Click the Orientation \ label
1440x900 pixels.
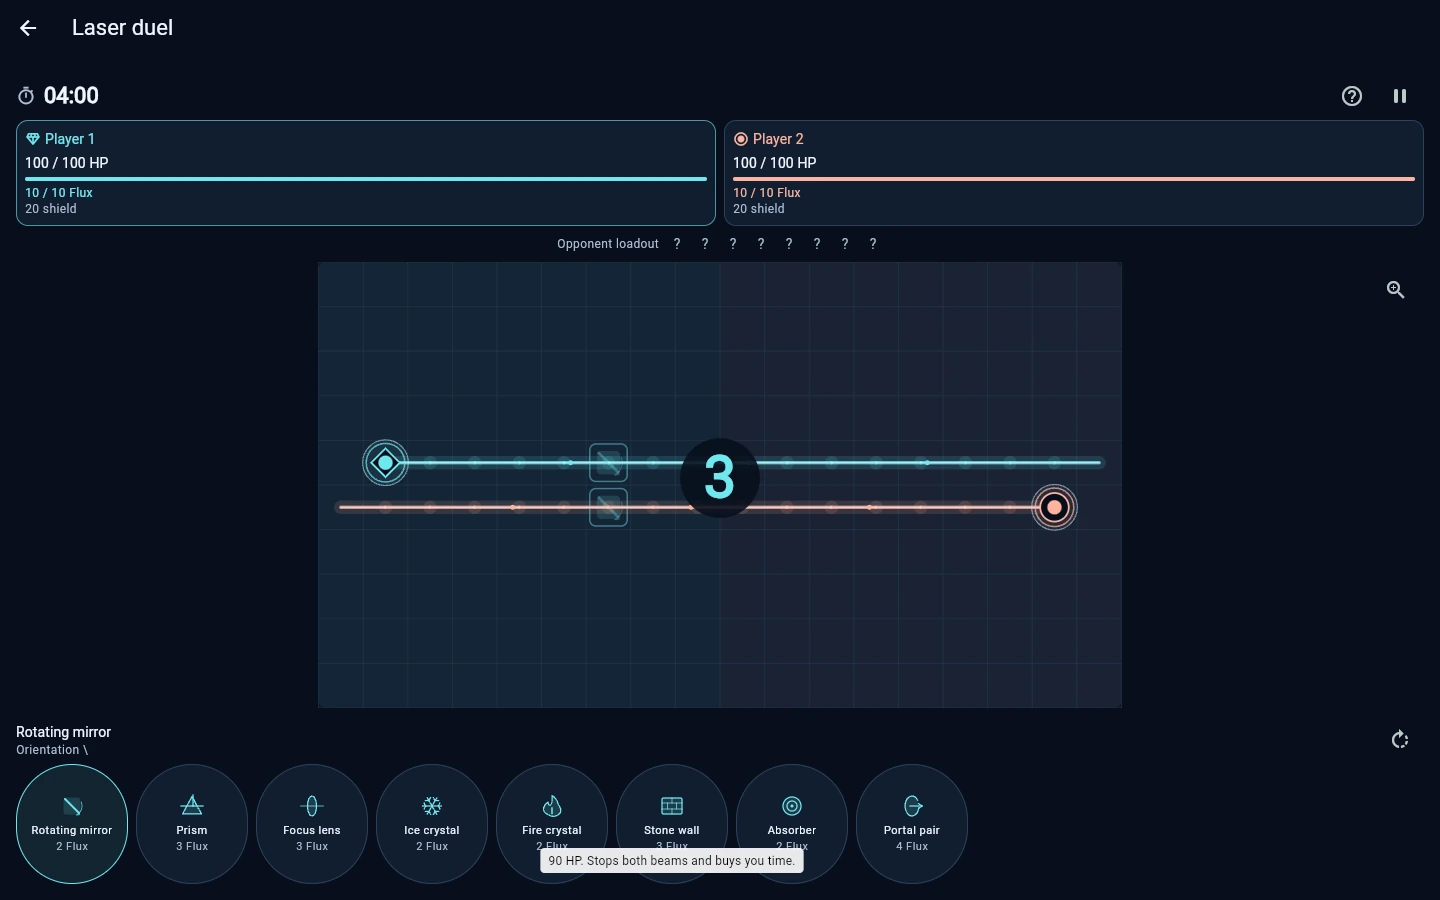(52, 750)
